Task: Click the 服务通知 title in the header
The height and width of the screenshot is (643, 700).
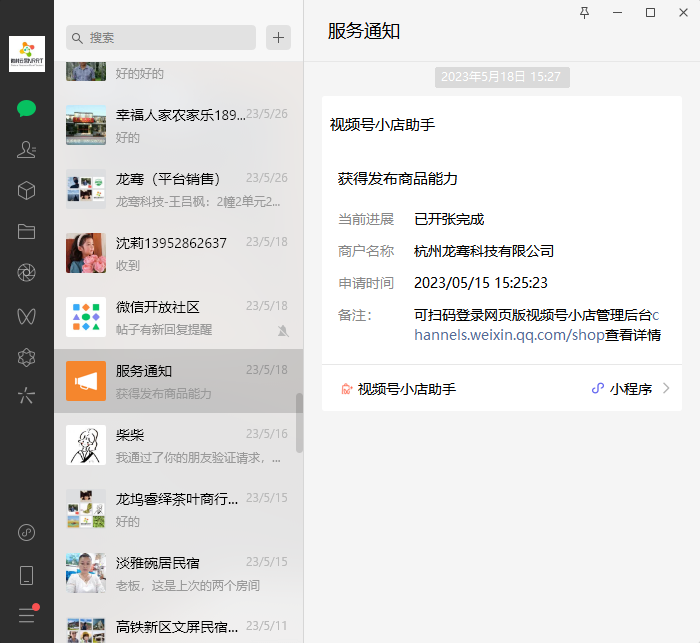Action: click(364, 31)
